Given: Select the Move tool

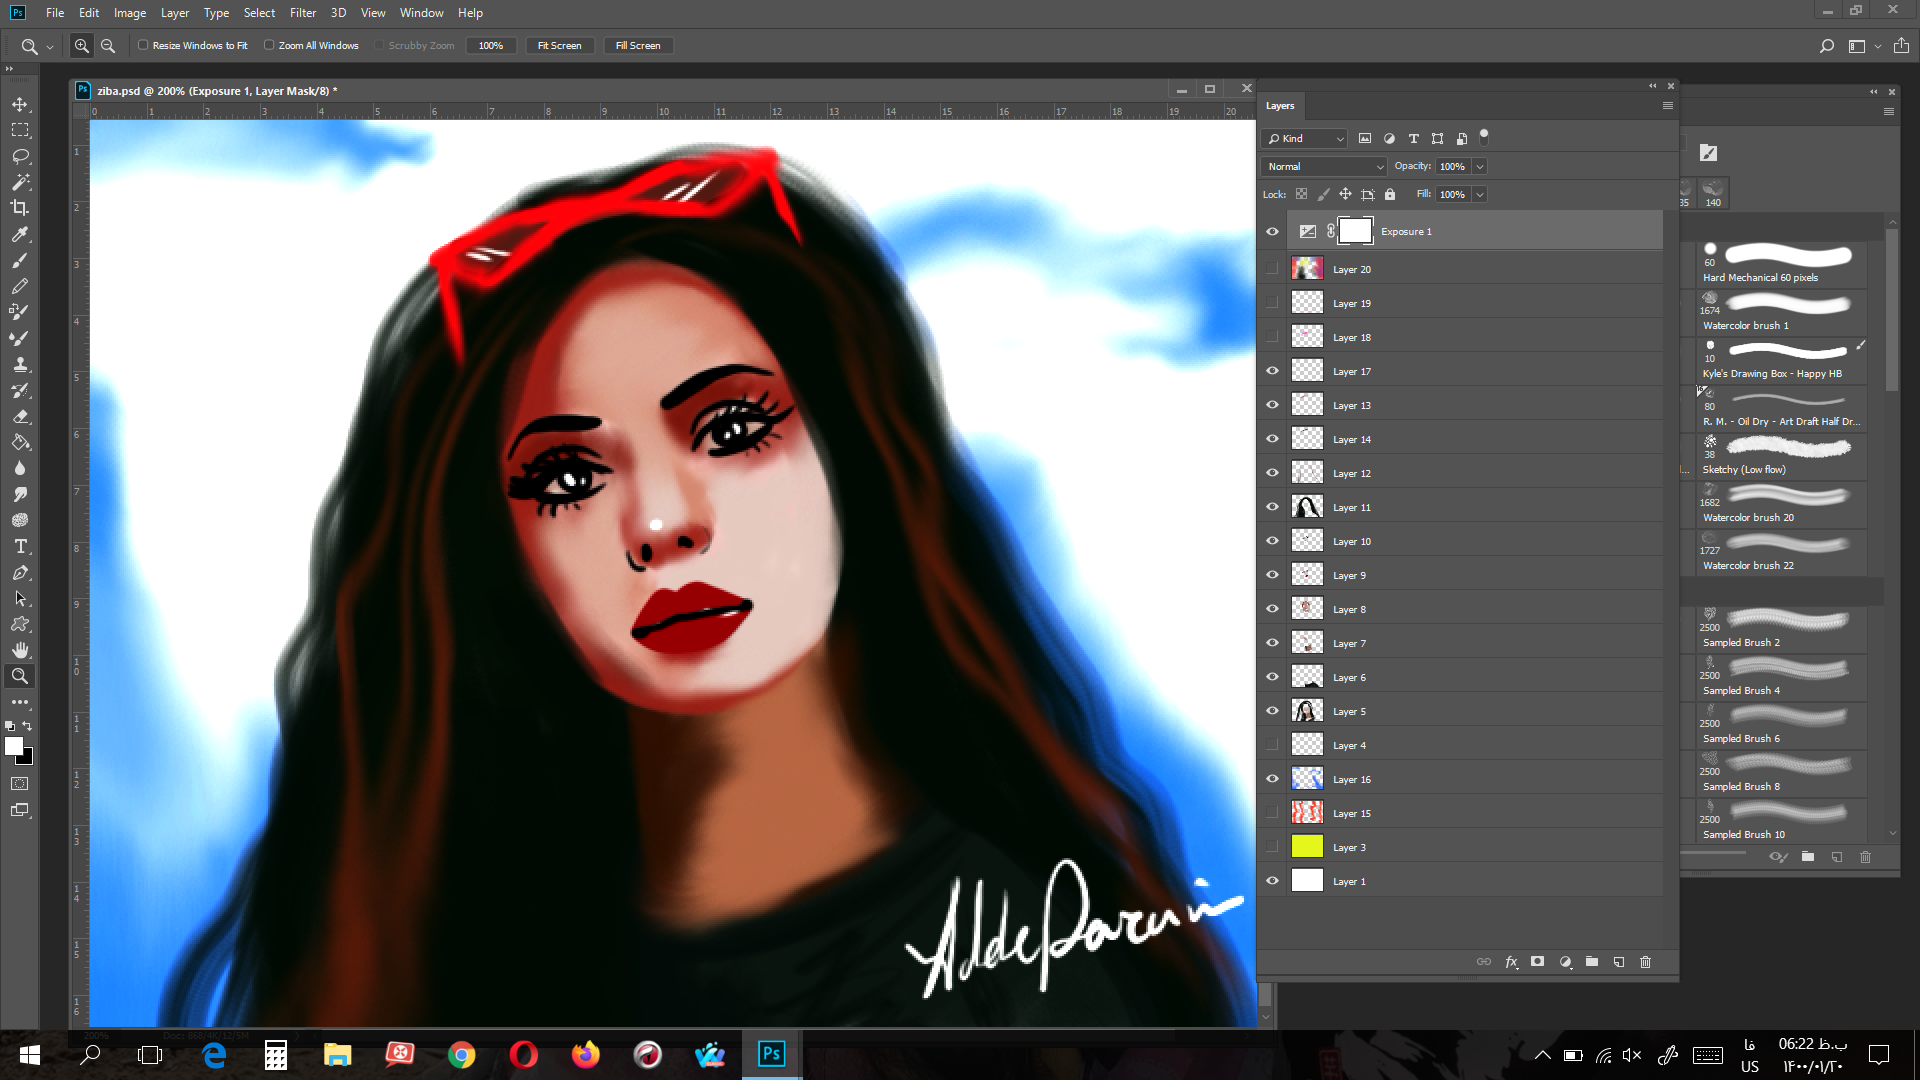Looking at the screenshot, I should pos(20,104).
